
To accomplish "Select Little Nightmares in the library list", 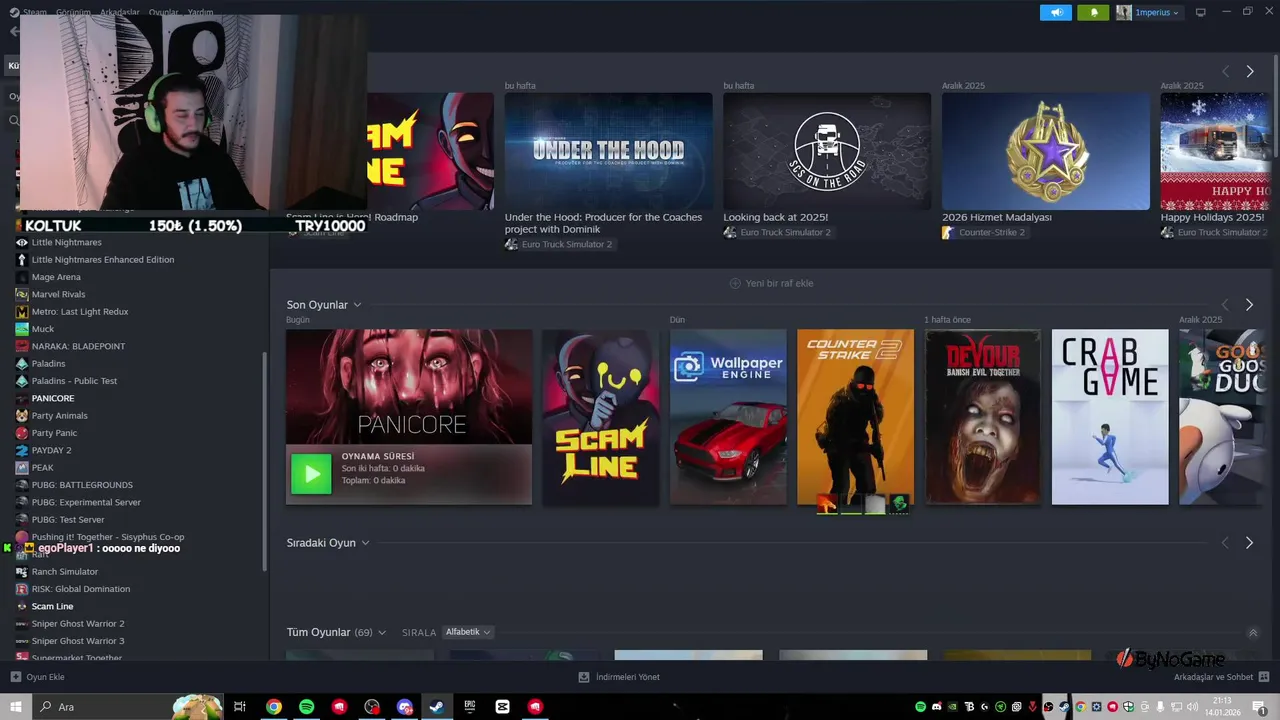I will pos(67,242).
